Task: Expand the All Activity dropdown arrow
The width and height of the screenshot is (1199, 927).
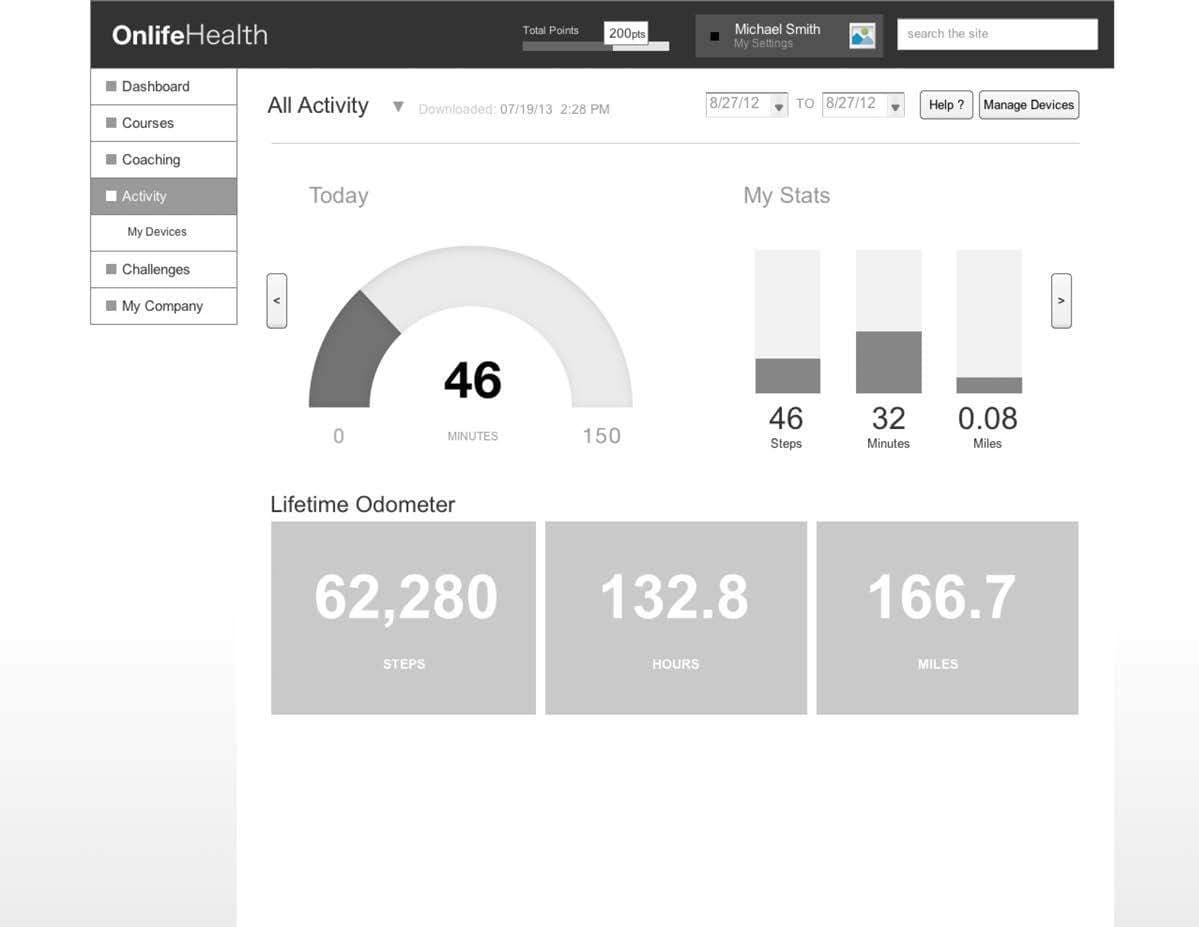Action: tap(398, 106)
